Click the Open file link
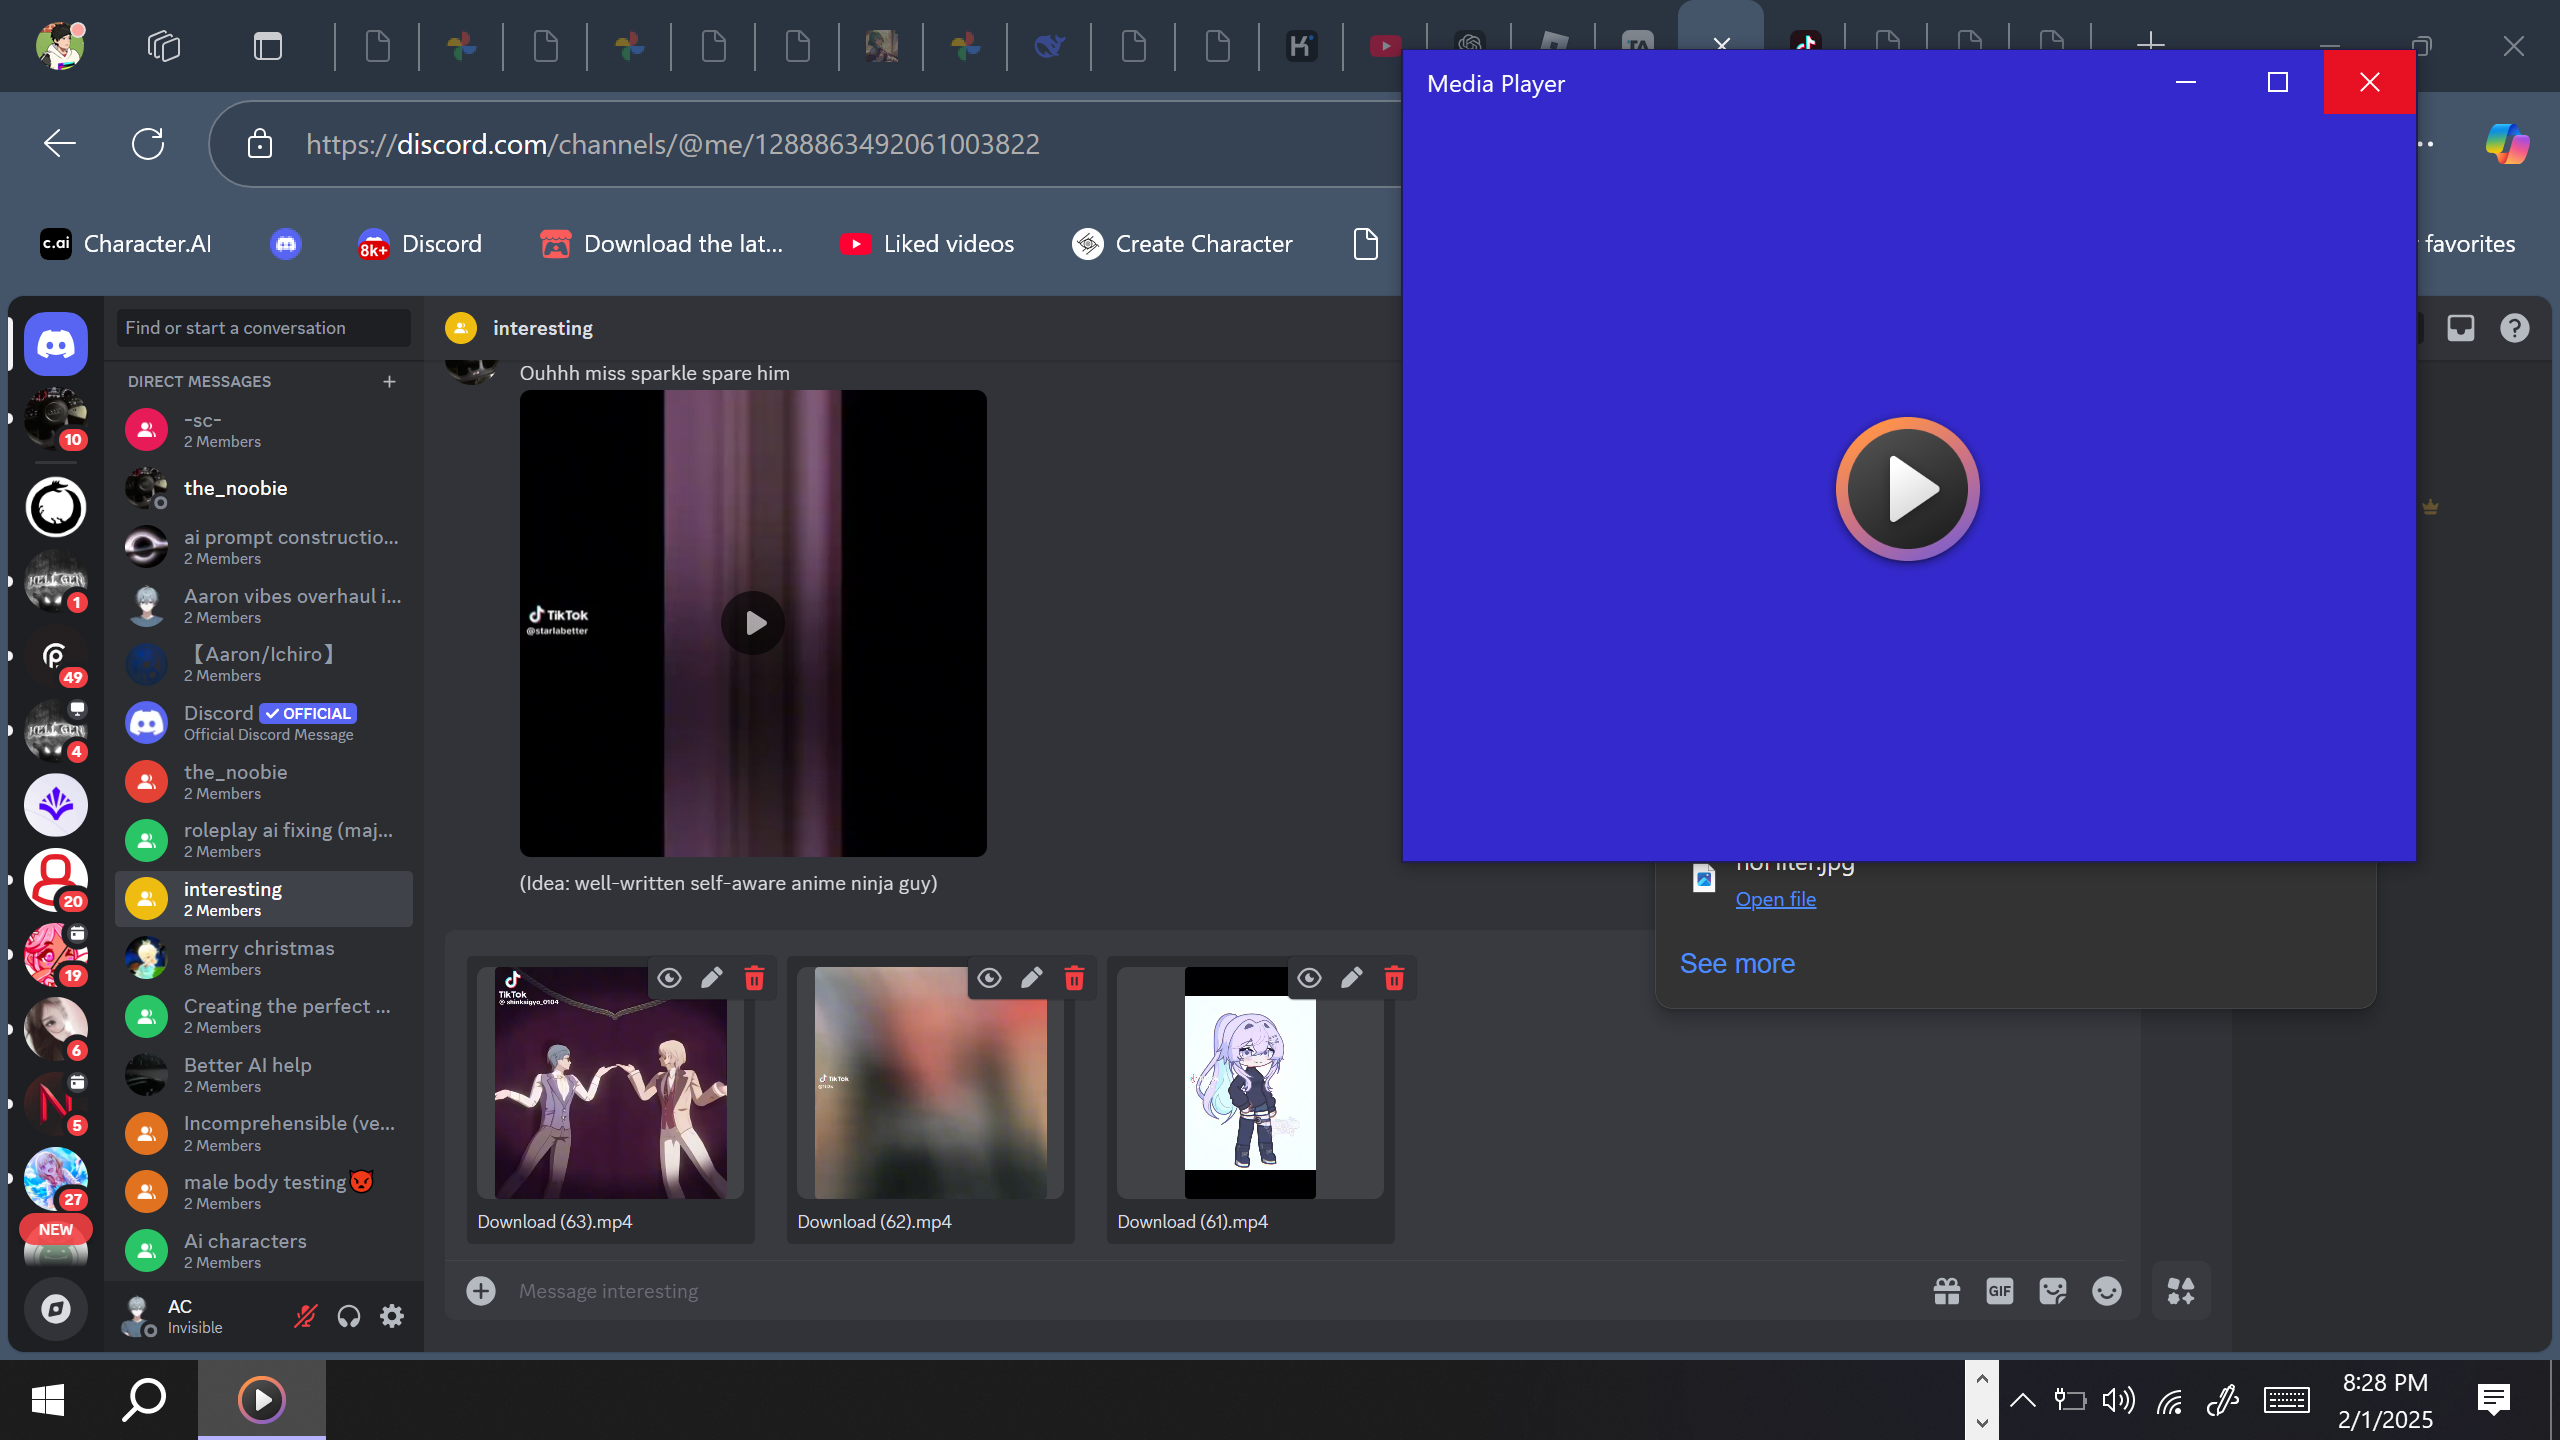Image resolution: width=2560 pixels, height=1440 pixels. [x=1775, y=899]
